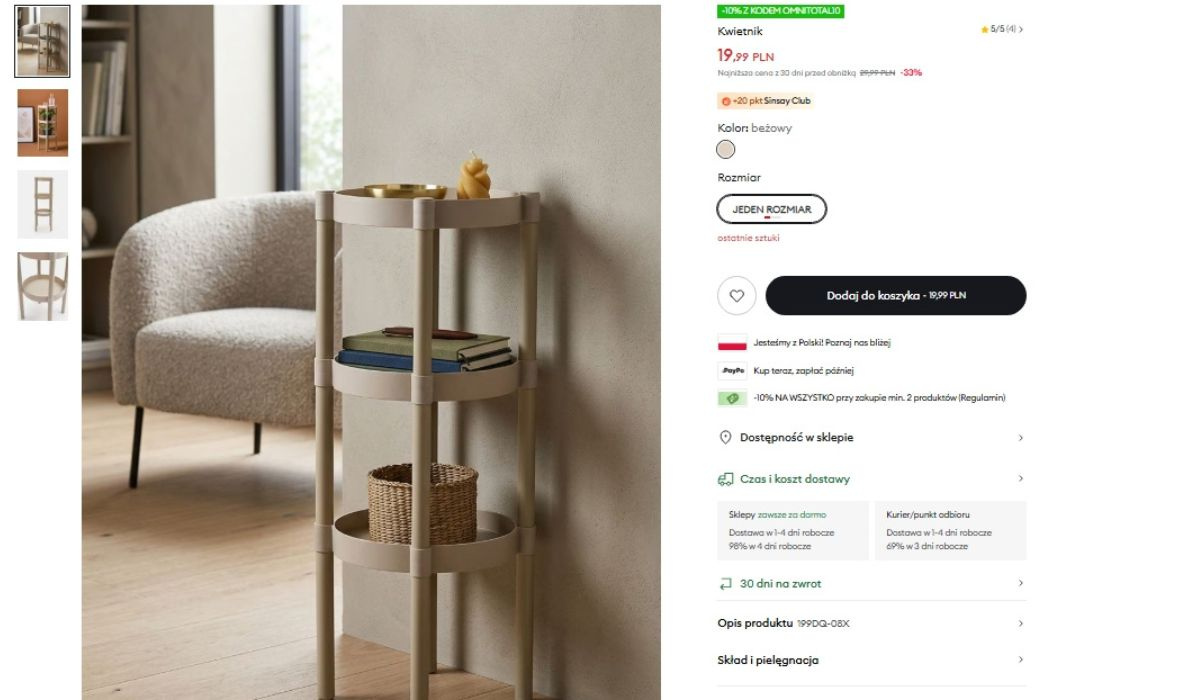
Task: Click the star rating icon
Action: (985, 30)
